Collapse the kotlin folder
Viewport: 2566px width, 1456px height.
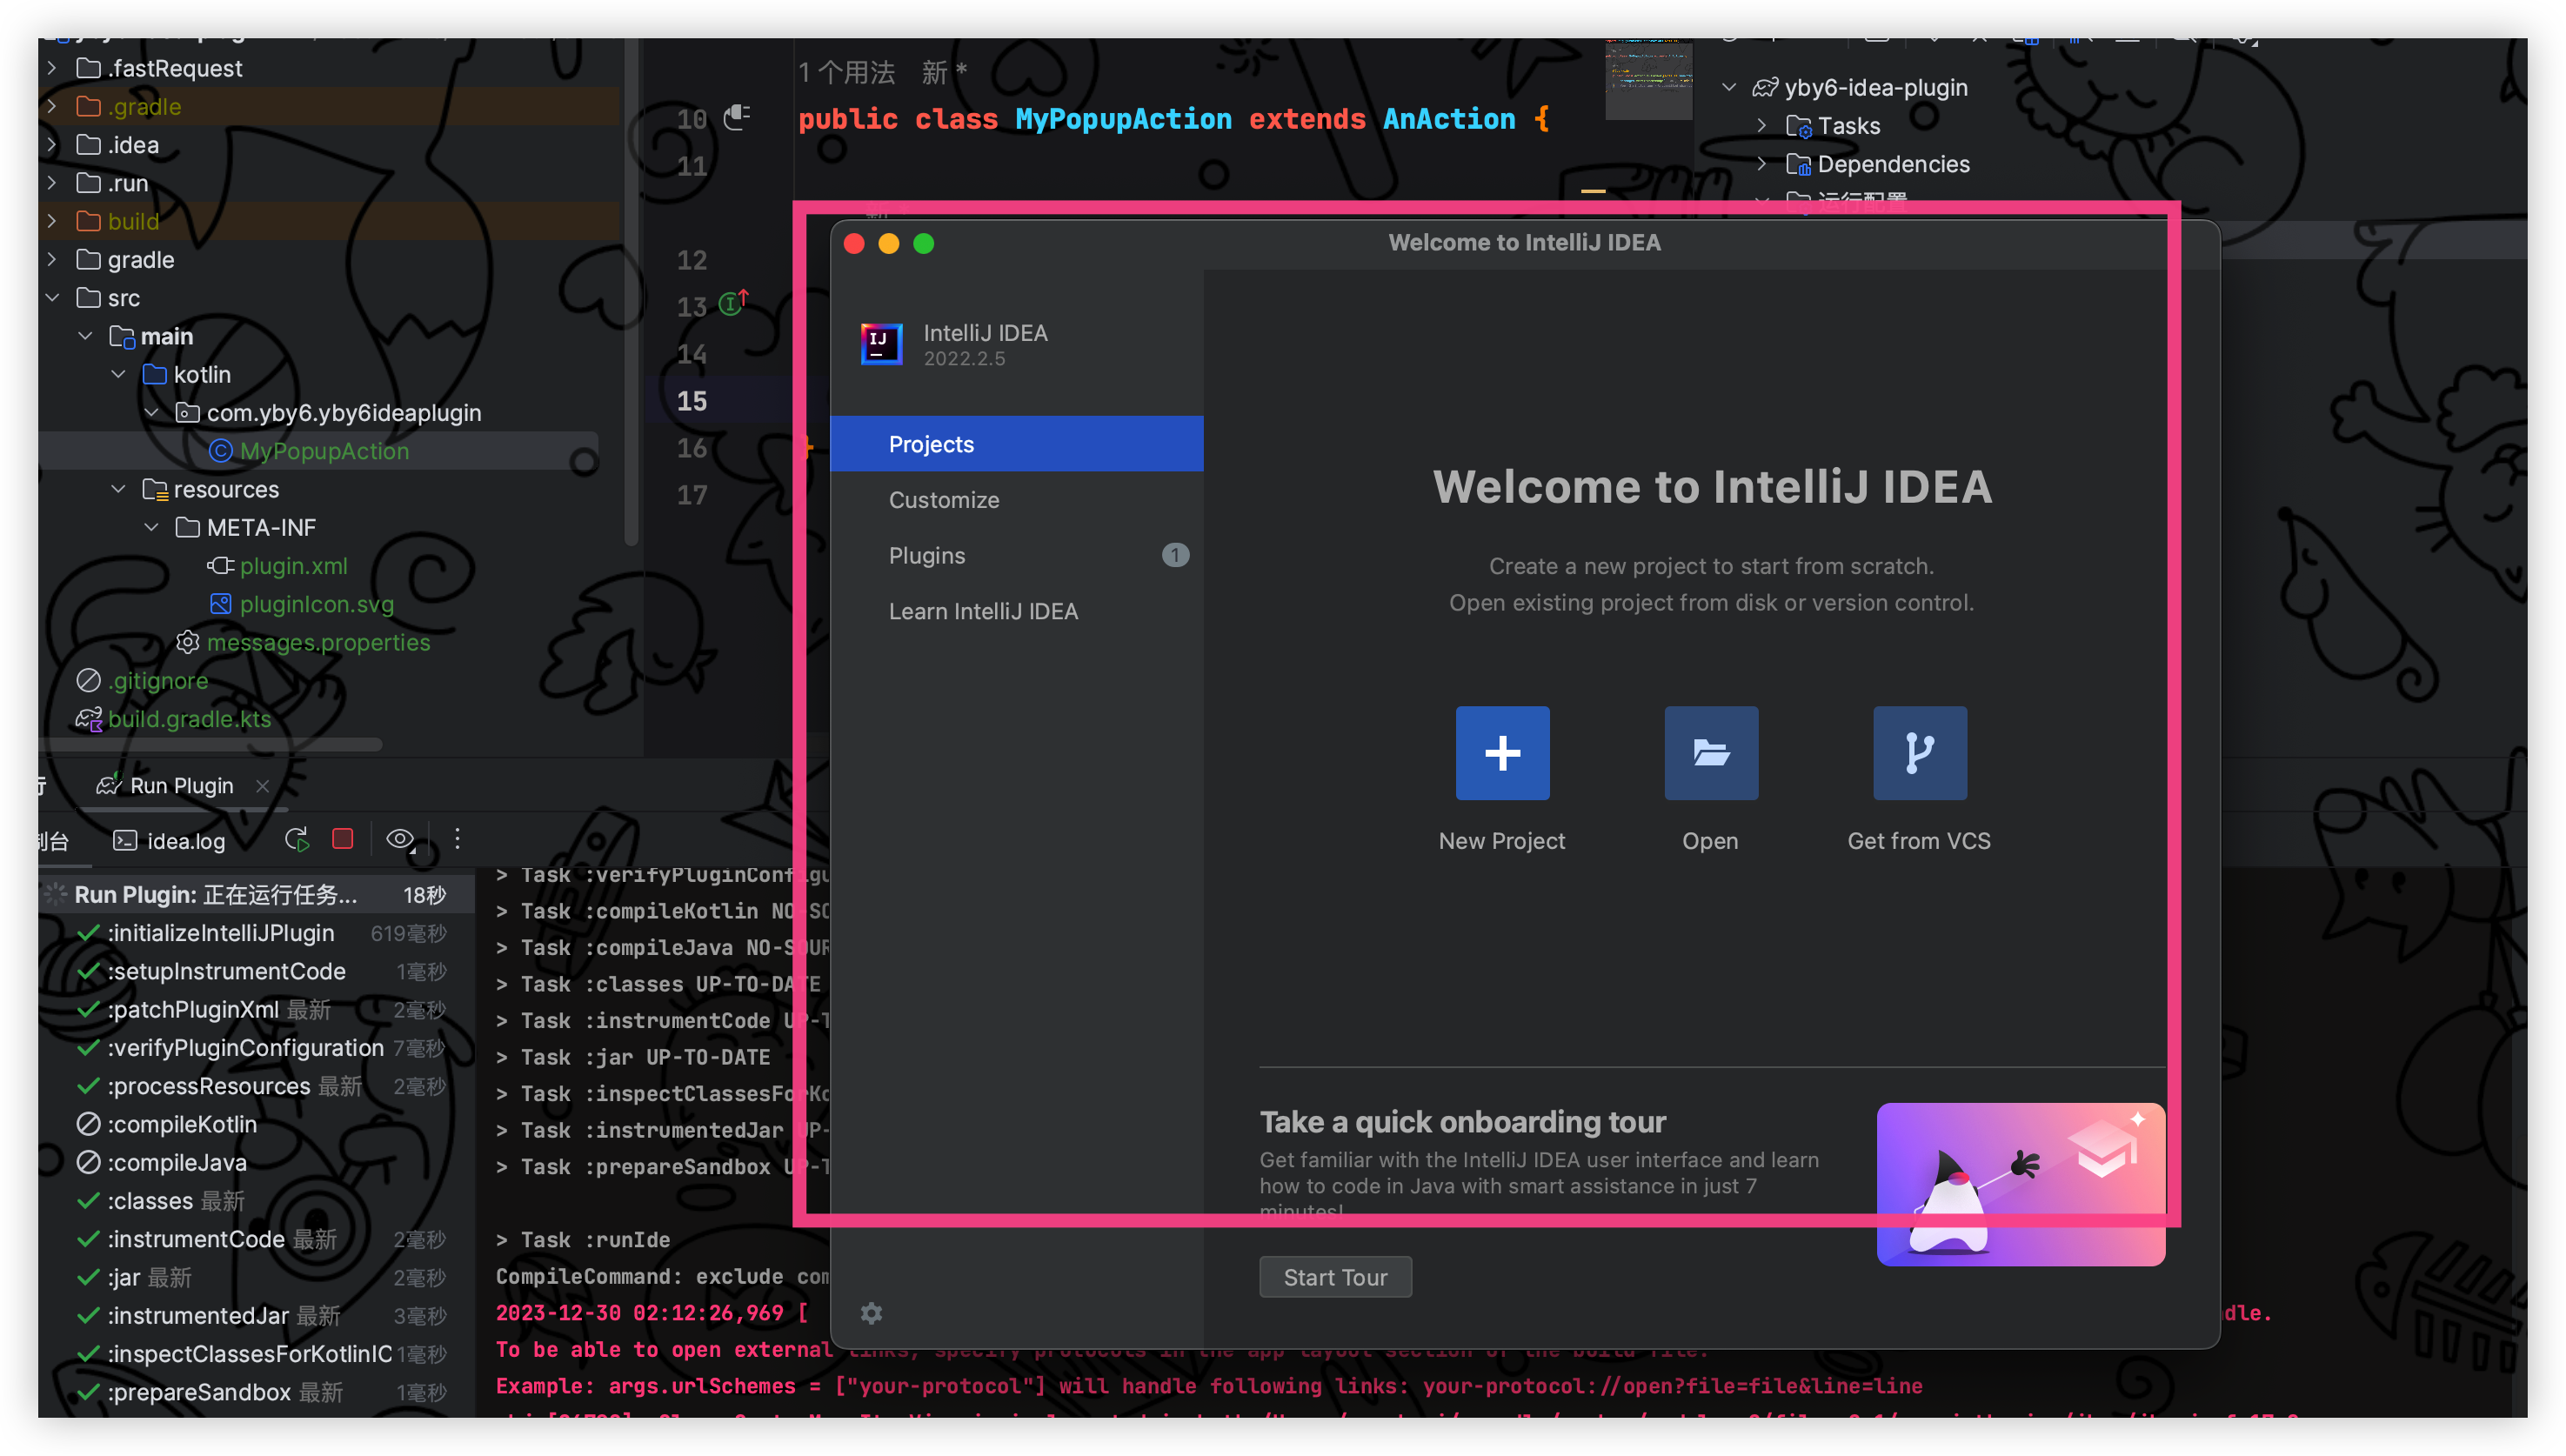pyautogui.click(x=118, y=374)
